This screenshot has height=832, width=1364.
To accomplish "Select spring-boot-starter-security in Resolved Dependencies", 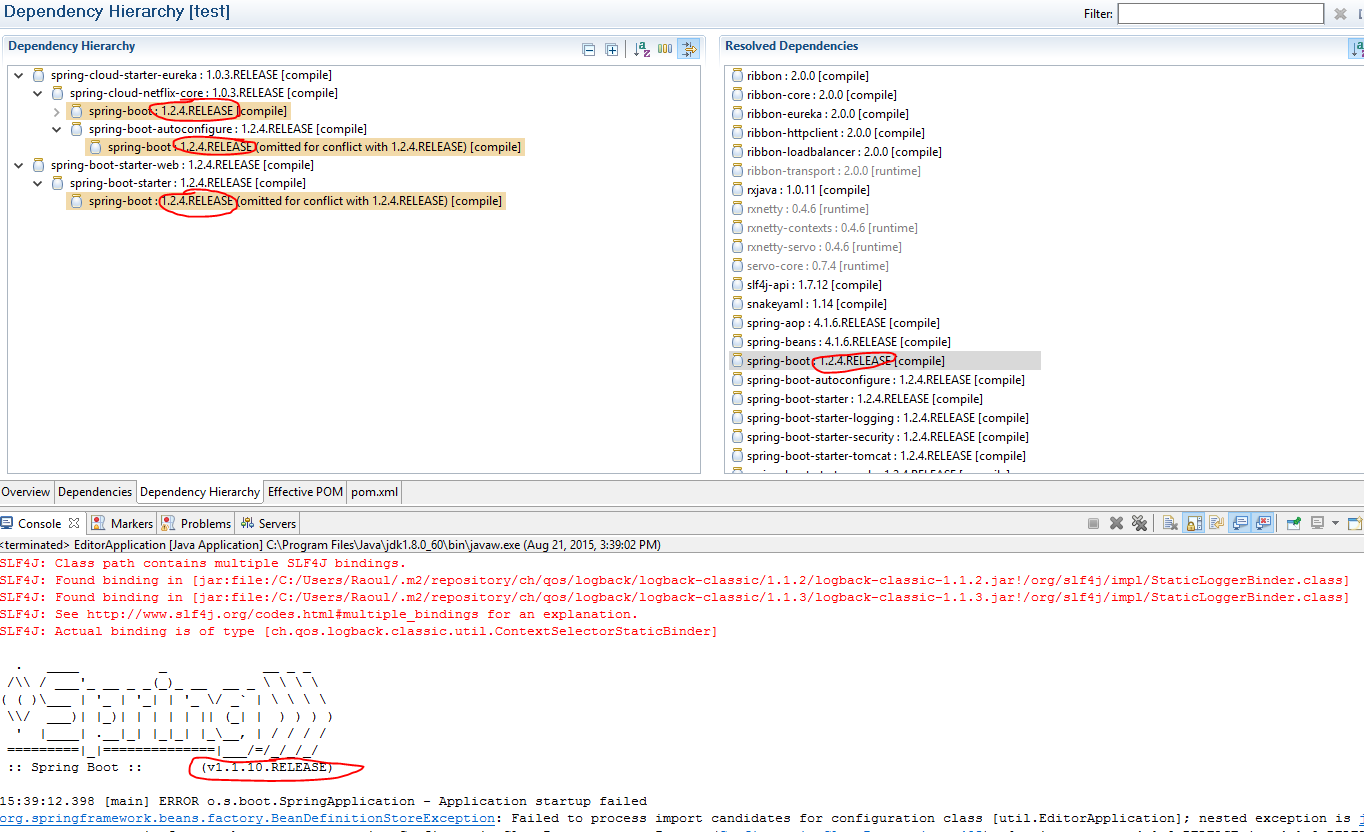I will (x=880, y=437).
